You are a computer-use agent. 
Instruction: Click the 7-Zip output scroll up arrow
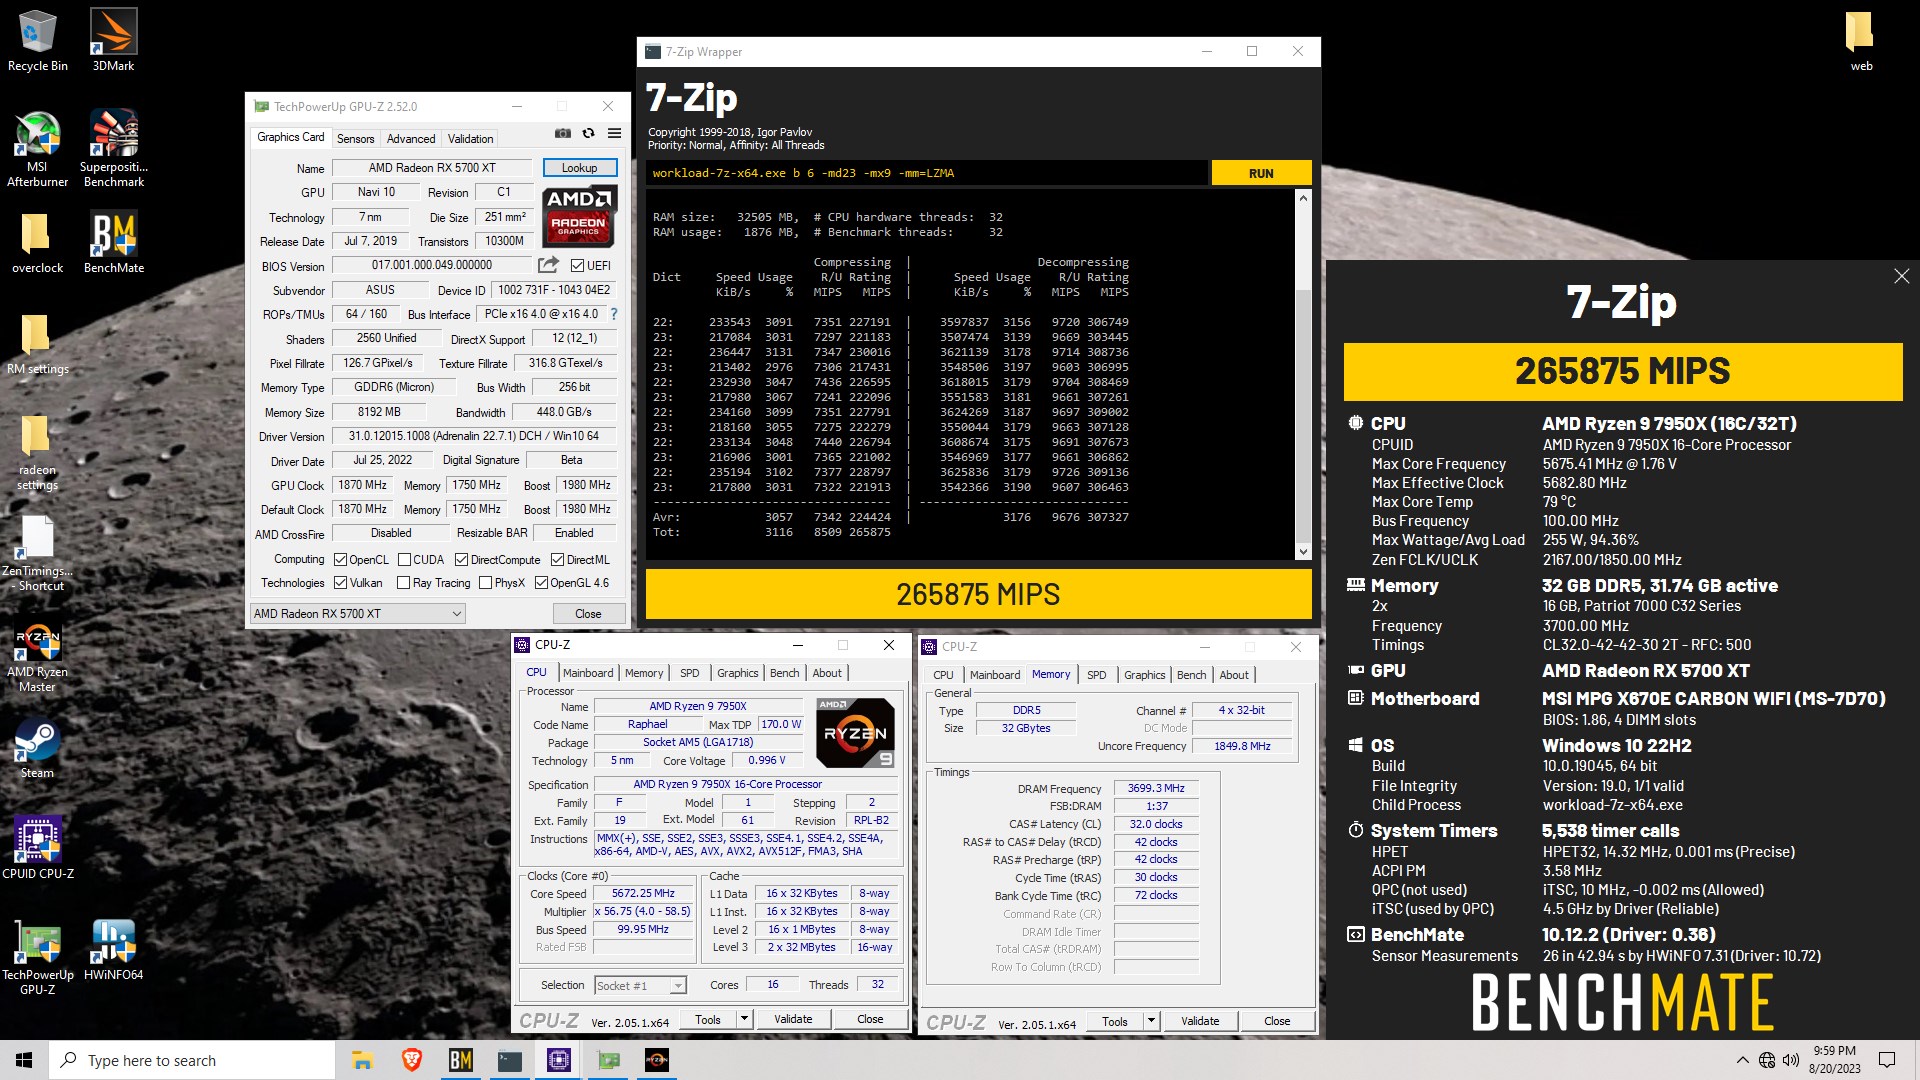pyautogui.click(x=1302, y=198)
